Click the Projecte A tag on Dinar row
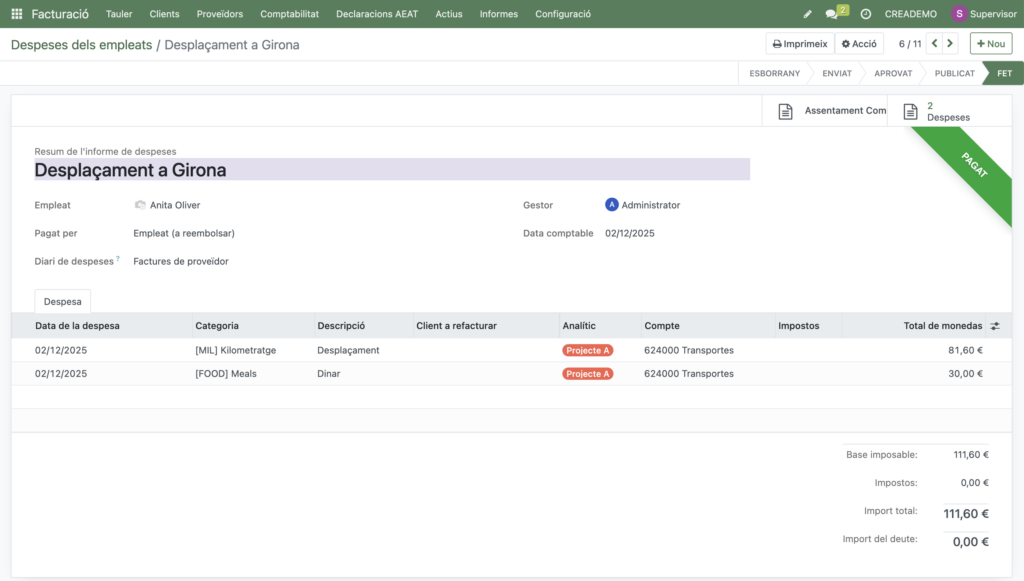 click(588, 374)
